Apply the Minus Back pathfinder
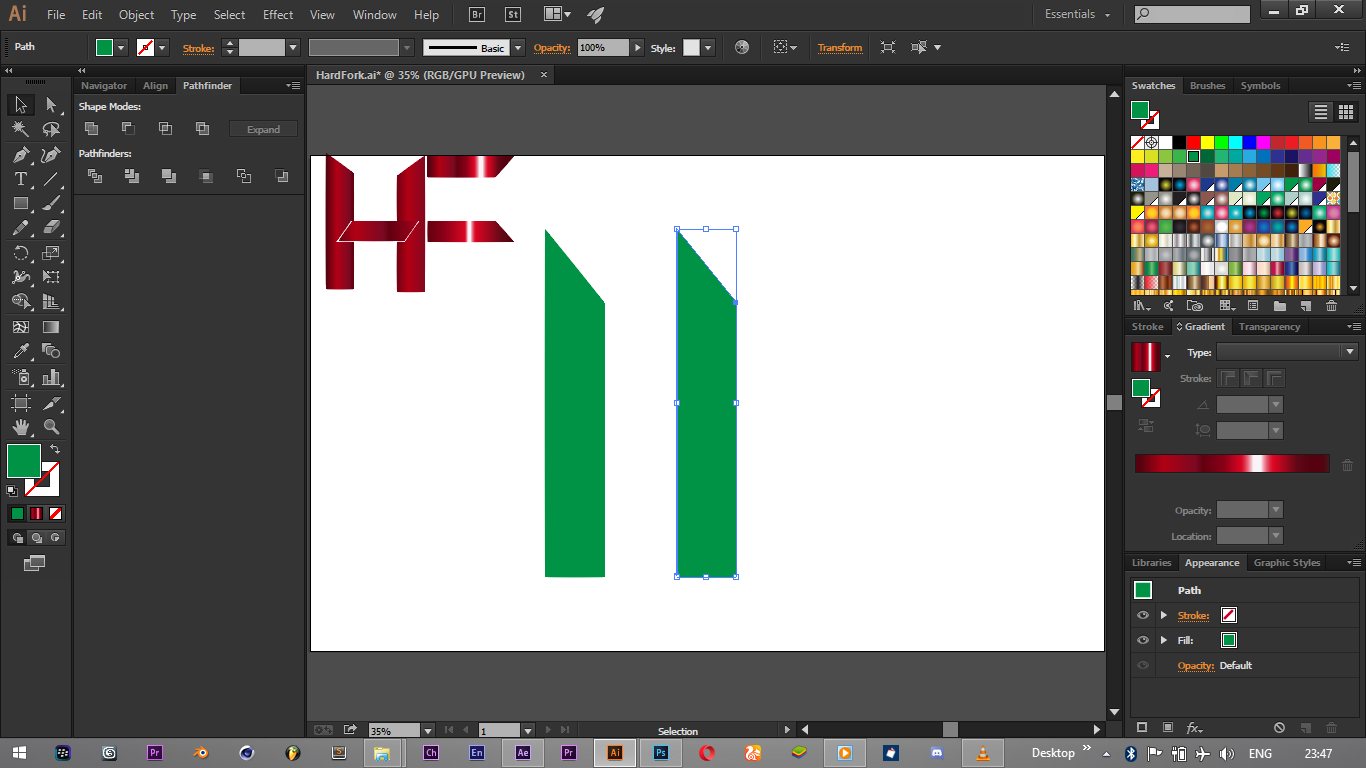Image resolution: width=1366 pixels, height=768 pixels. (281, 176)
